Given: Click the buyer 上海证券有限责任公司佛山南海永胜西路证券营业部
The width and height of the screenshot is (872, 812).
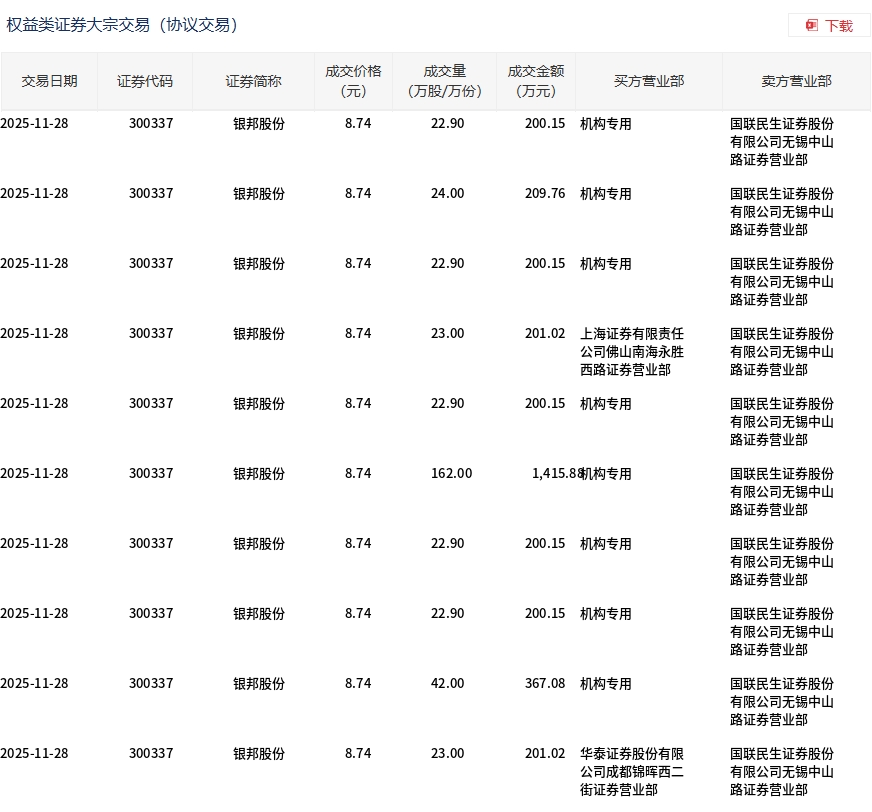Looking at the screenshot, I should (632, 351).
